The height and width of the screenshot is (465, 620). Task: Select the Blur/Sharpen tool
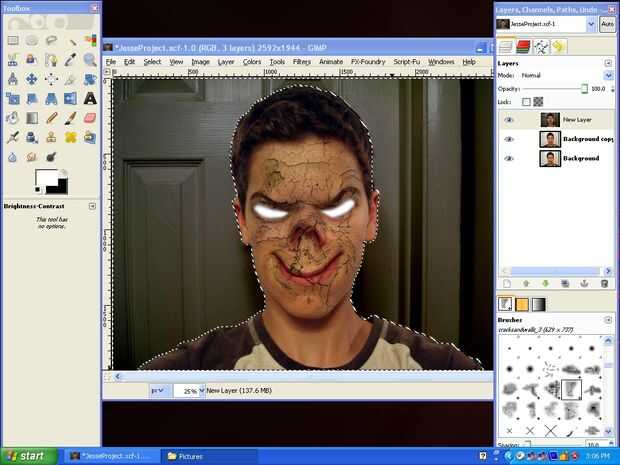tap(13, 157)
